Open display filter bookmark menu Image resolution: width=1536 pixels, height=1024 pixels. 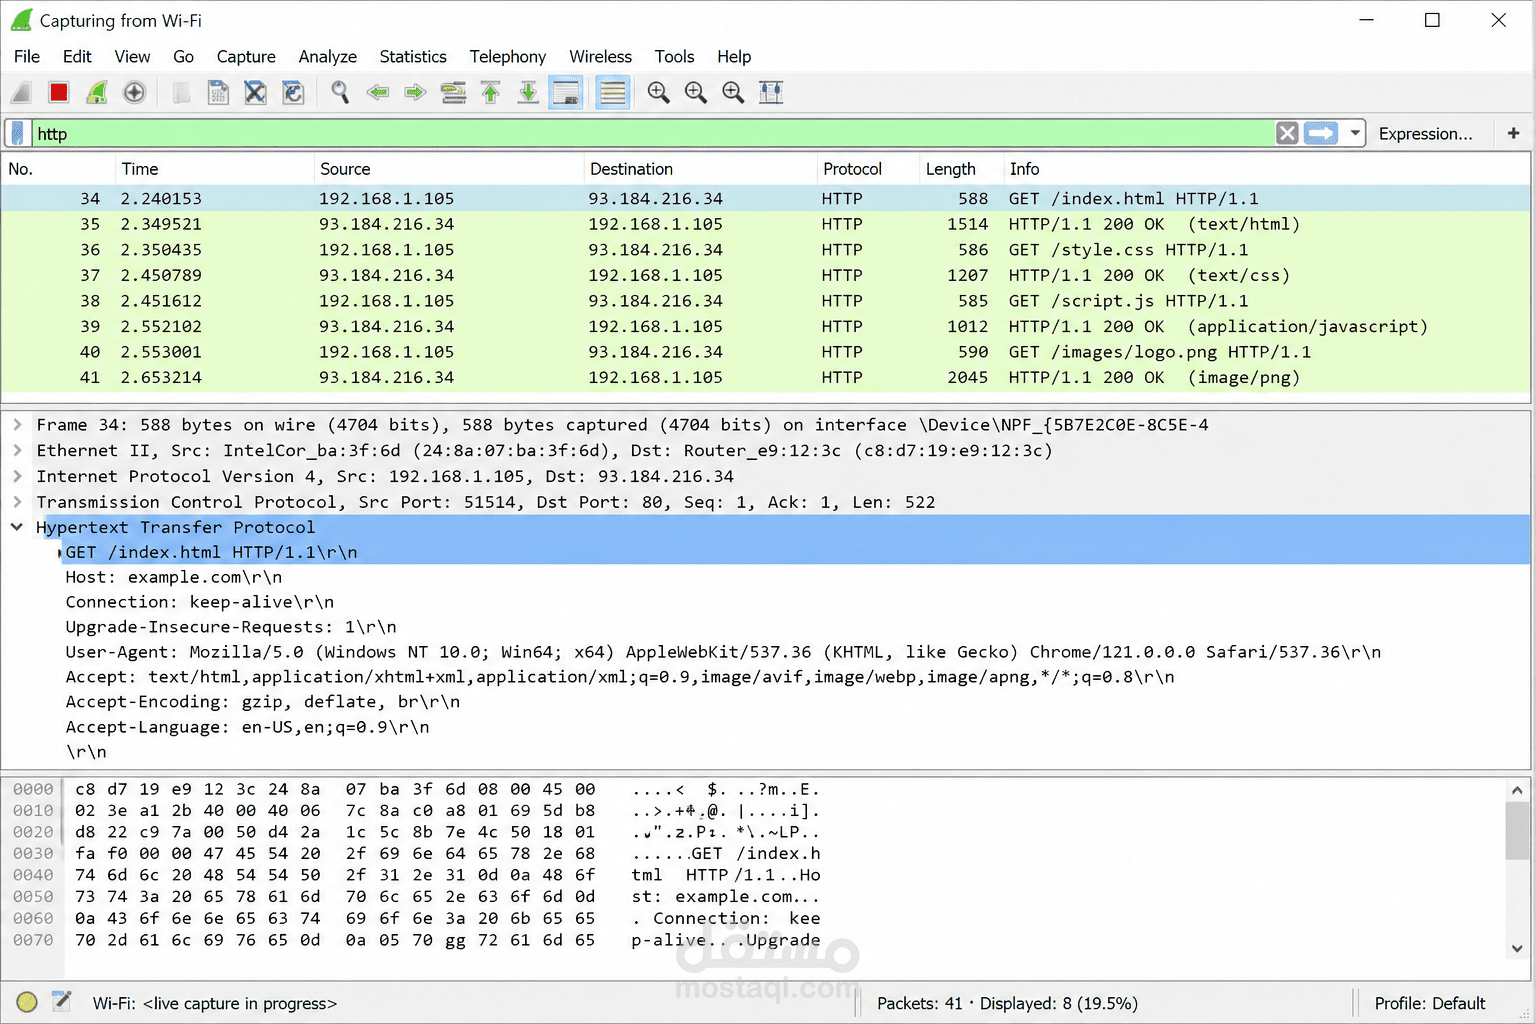coord(18,133)
